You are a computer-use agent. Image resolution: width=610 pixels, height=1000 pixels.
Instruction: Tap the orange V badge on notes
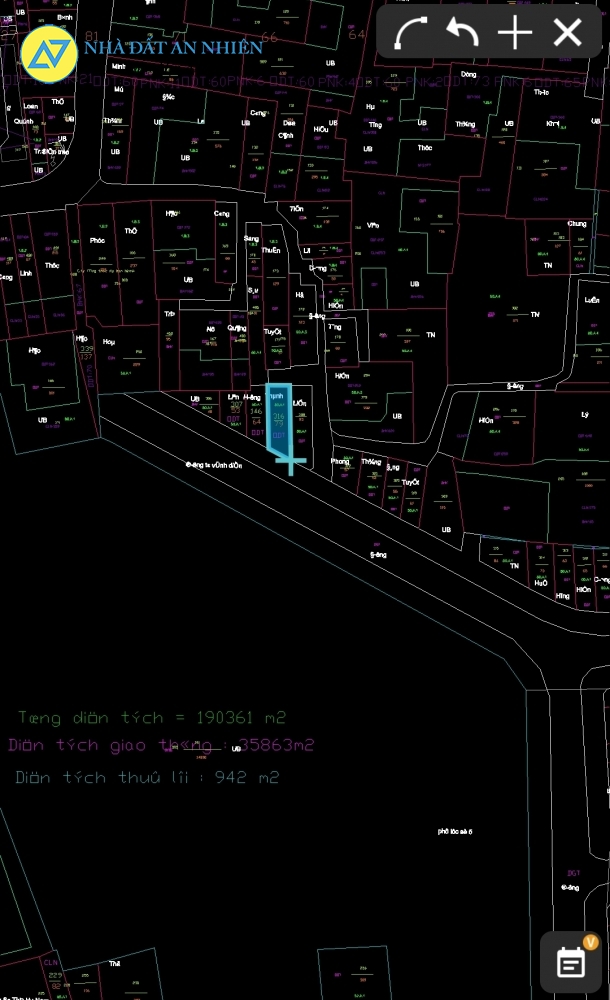[590, 942]
